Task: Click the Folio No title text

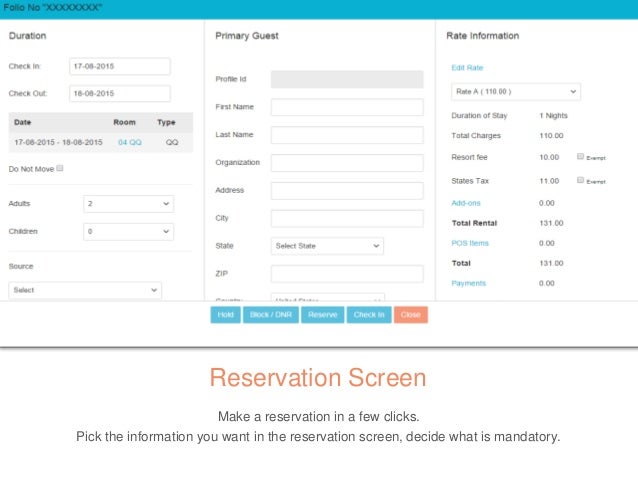Action: point(52,7)
